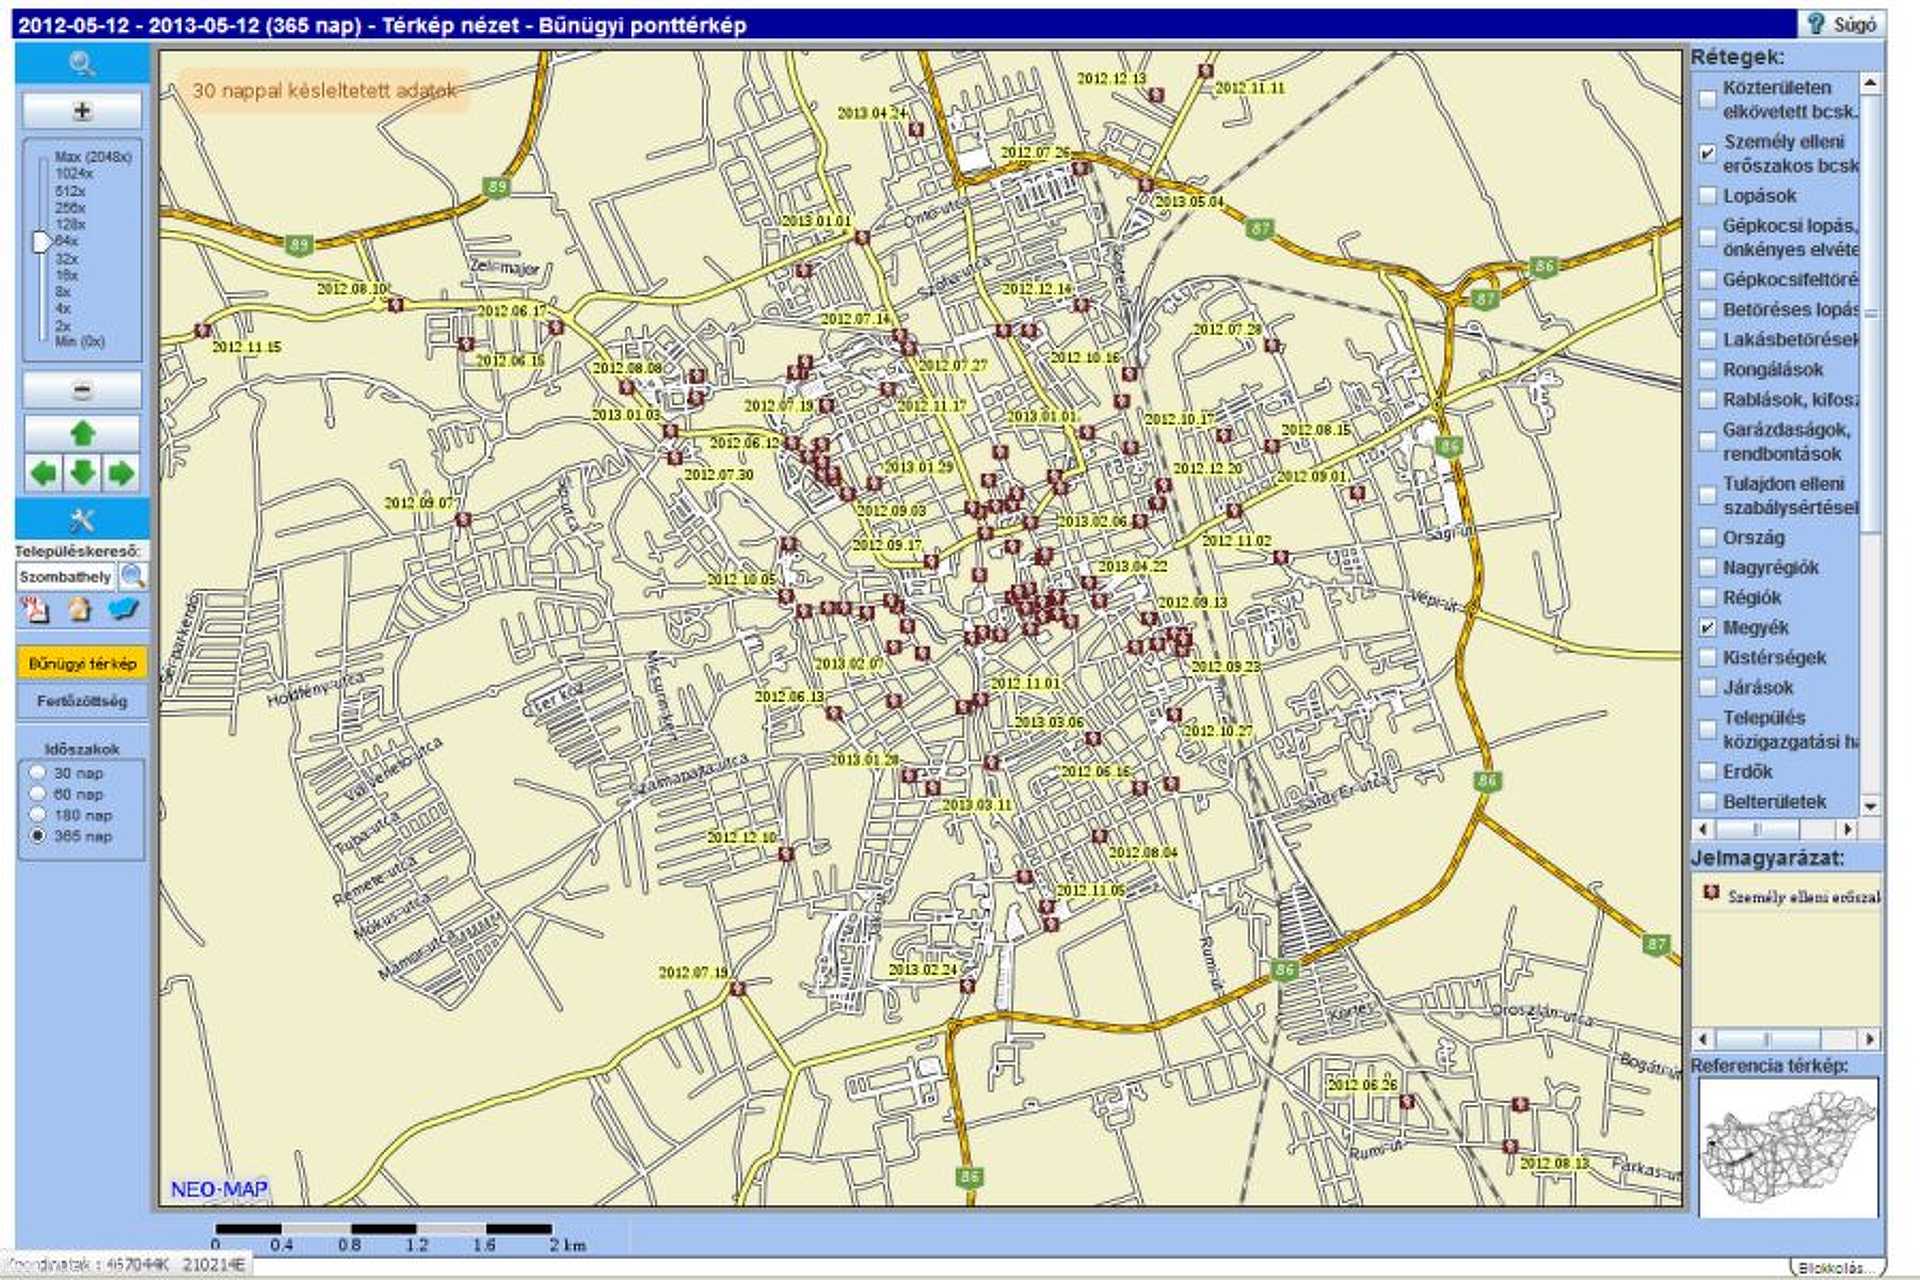
Task: Click the 8x zoom level label
Action: coord(63,292)
